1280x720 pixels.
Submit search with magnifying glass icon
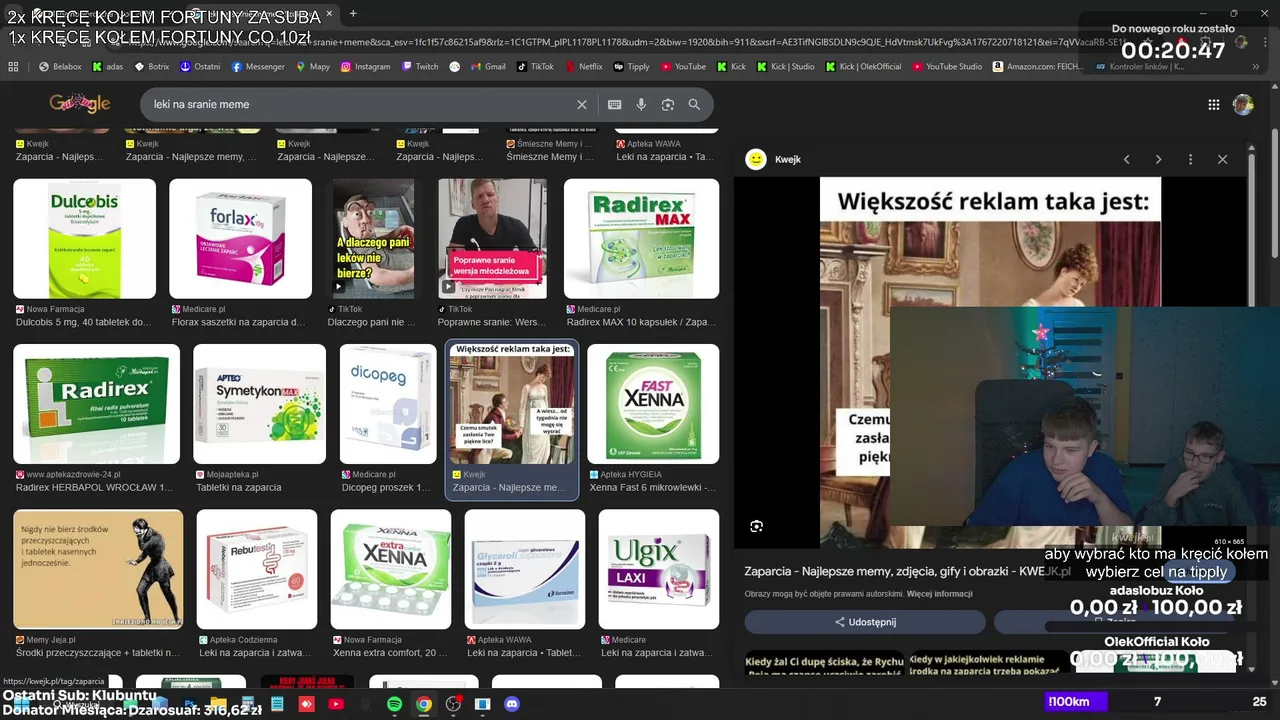pos(694,104)
